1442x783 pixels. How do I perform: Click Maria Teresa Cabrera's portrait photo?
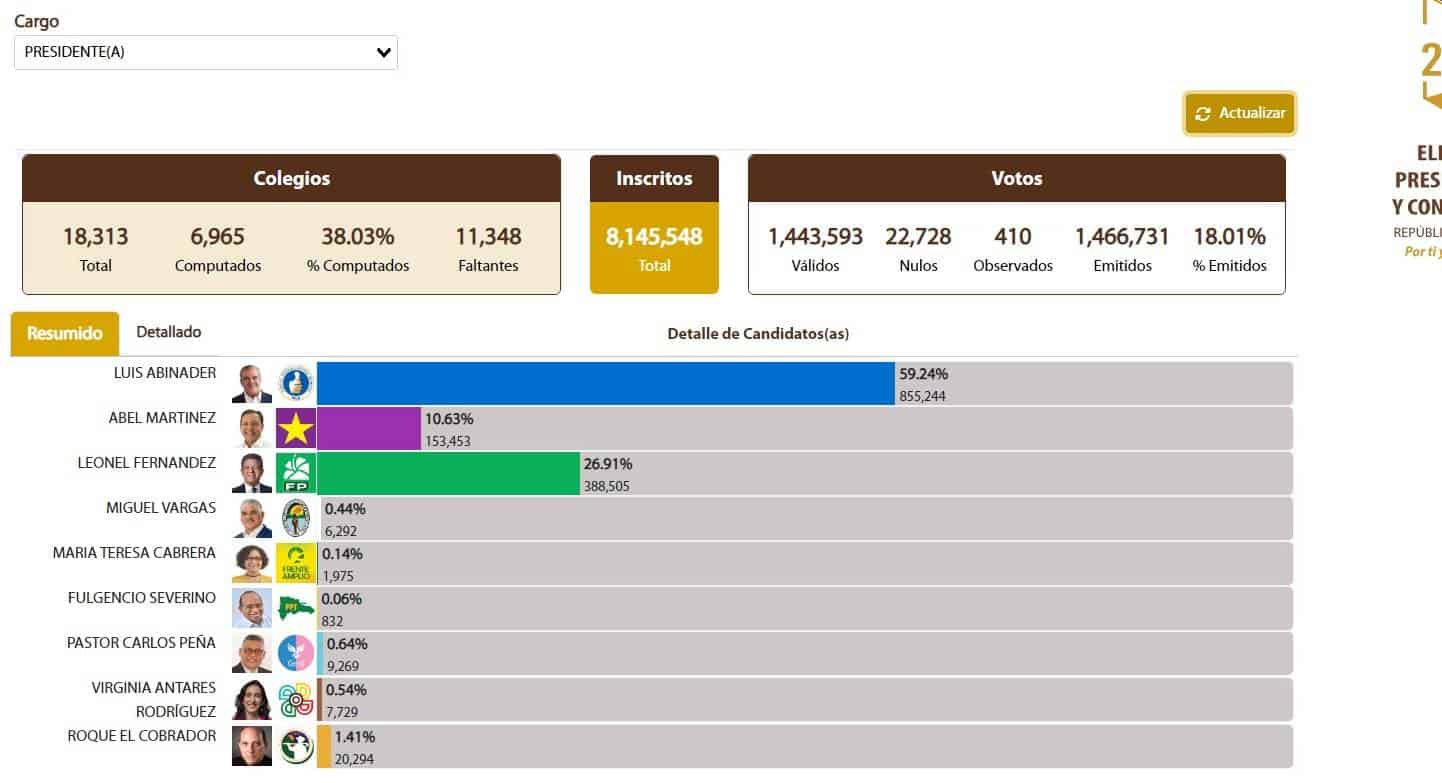pos(252,563)
